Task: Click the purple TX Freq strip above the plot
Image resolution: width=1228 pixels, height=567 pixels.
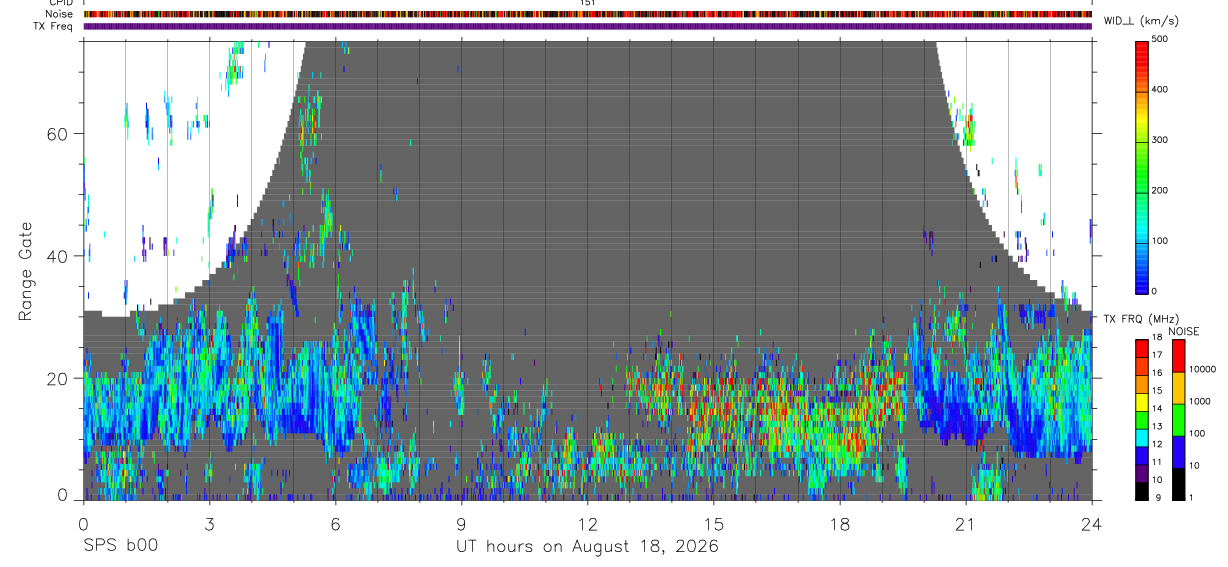Action: 587,26
